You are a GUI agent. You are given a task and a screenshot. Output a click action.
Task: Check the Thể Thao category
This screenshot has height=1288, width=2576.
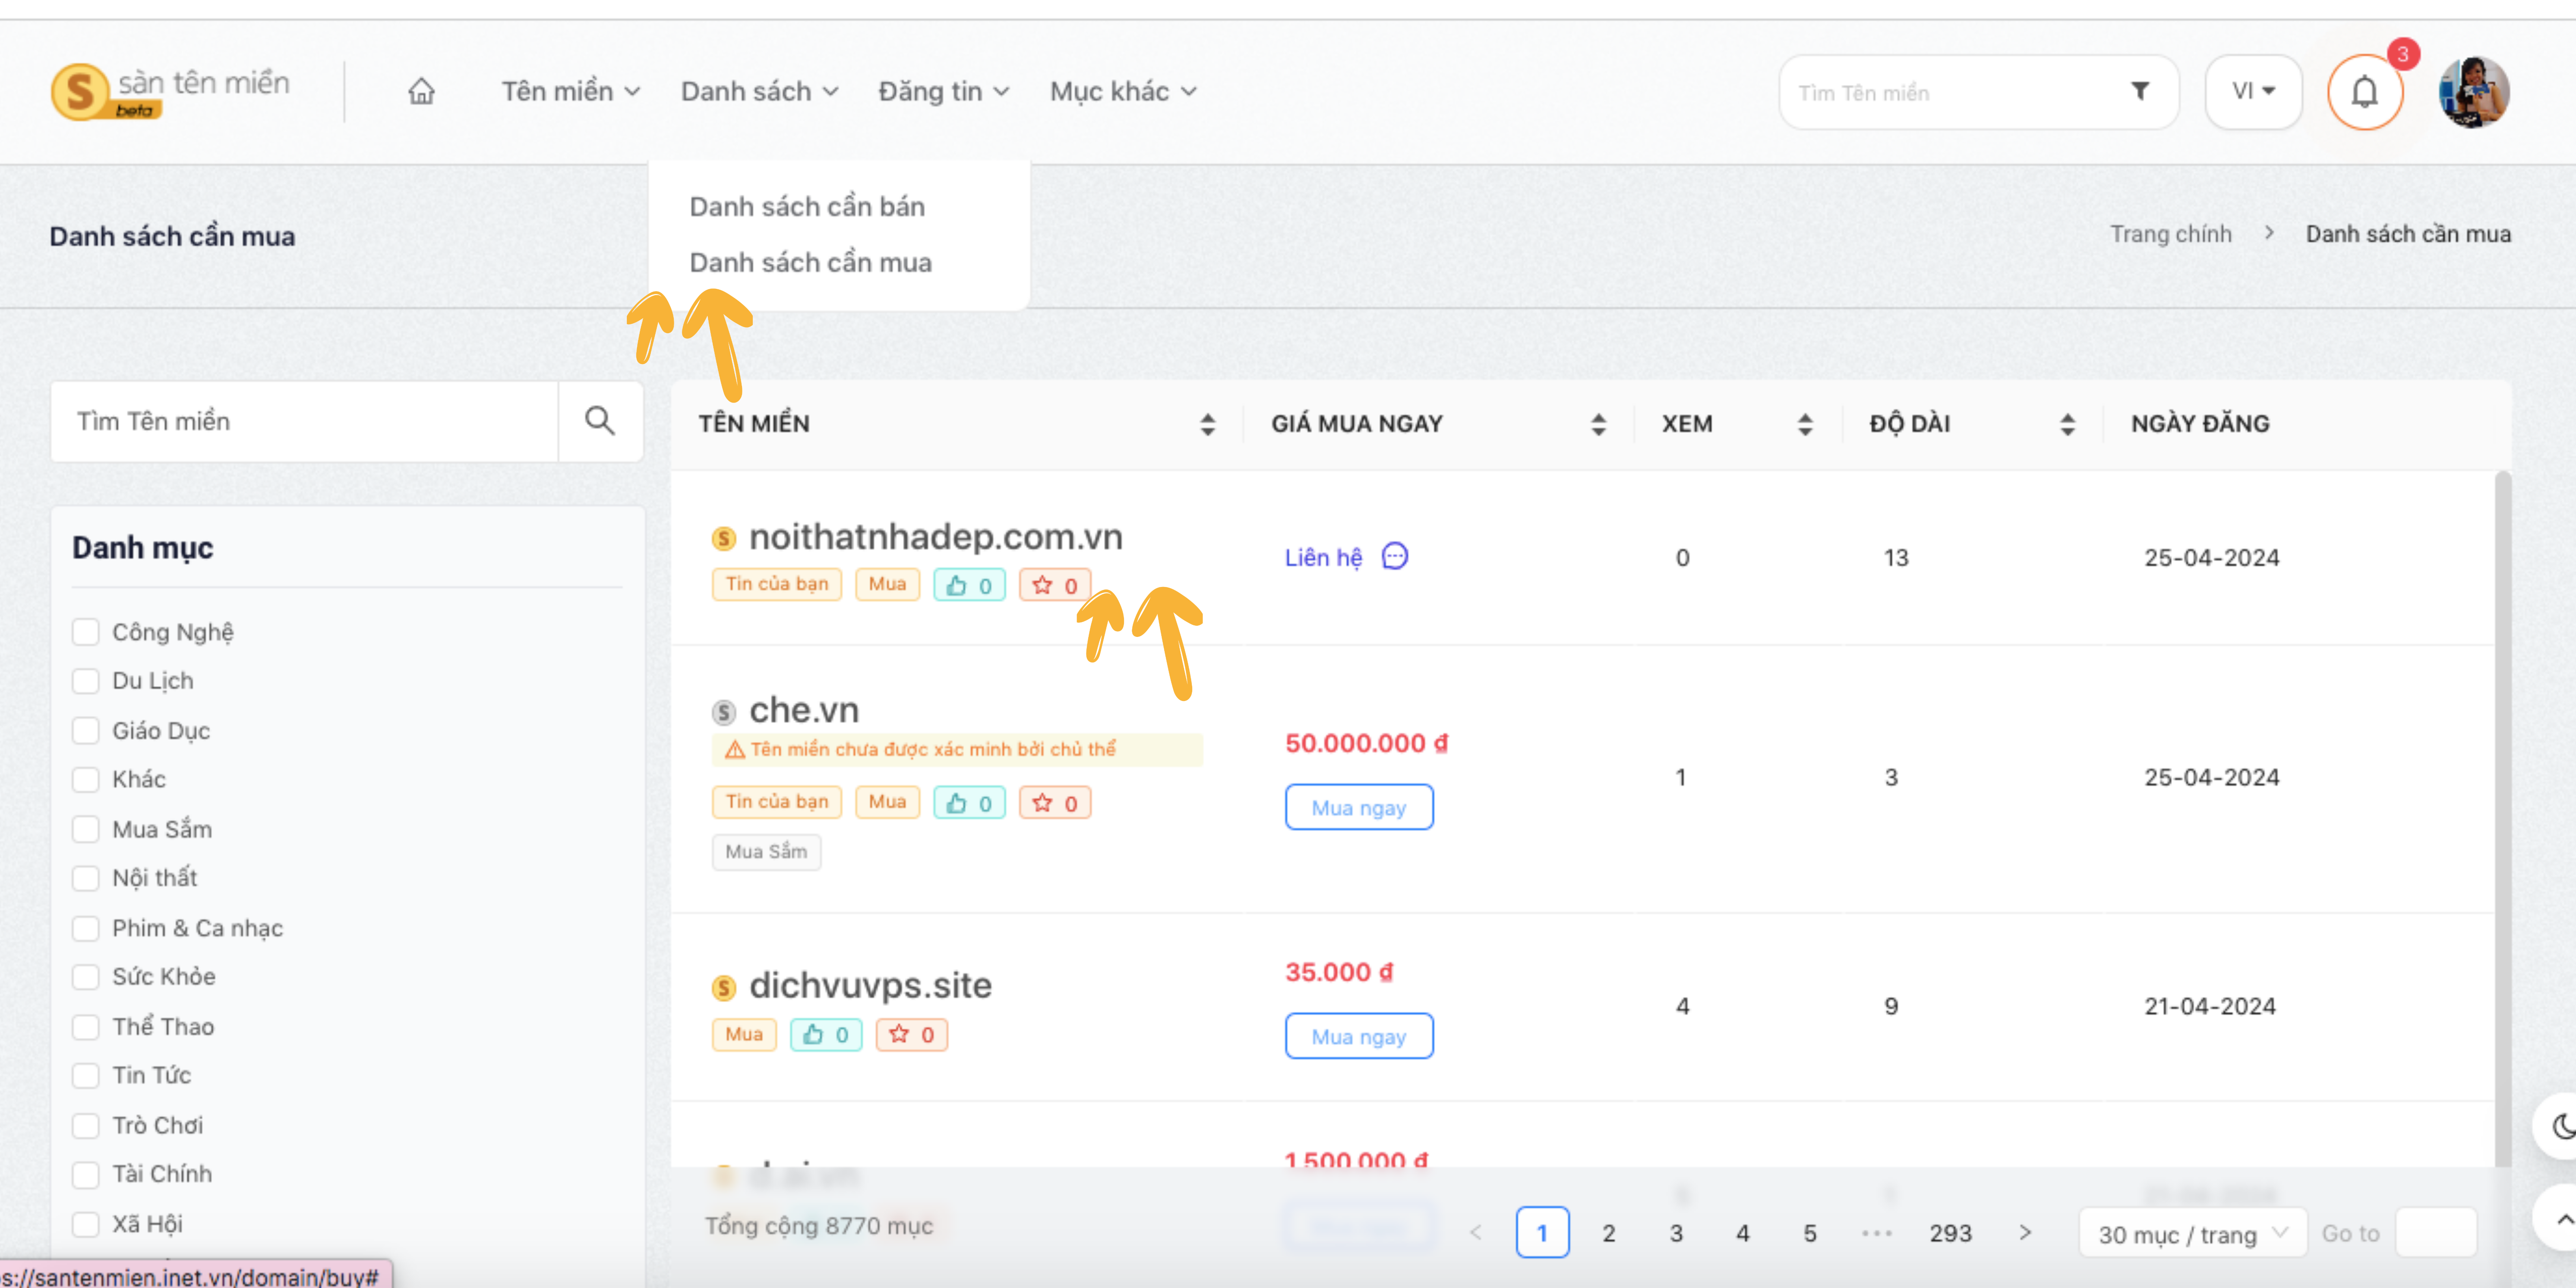click(86, 1027)
